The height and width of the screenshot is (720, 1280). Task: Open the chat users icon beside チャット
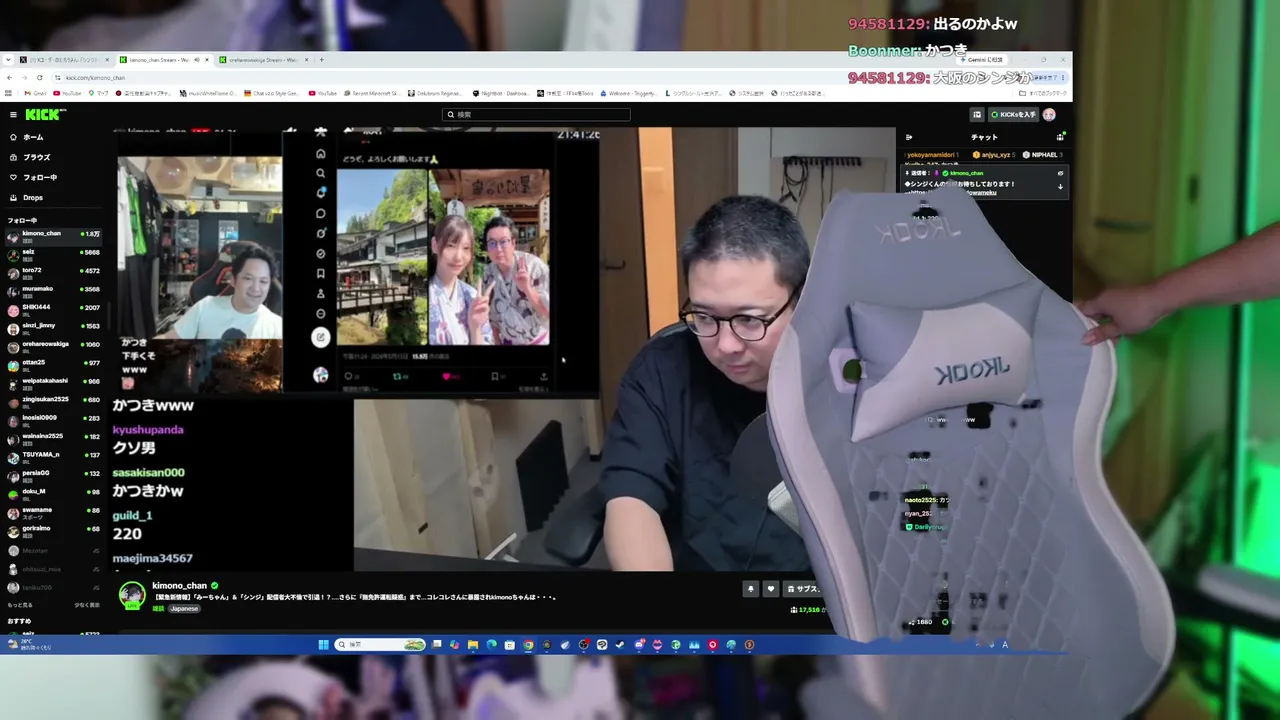pyautogui.click(x=1060, y=137)
